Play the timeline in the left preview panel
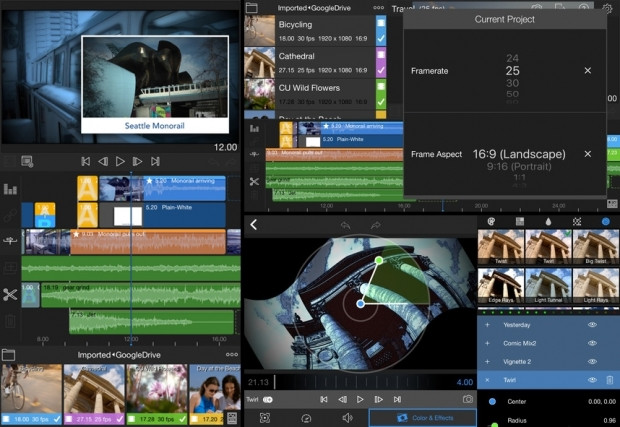Screen dimensions: 620x427 pyautogui.click(x=120, y=161)
